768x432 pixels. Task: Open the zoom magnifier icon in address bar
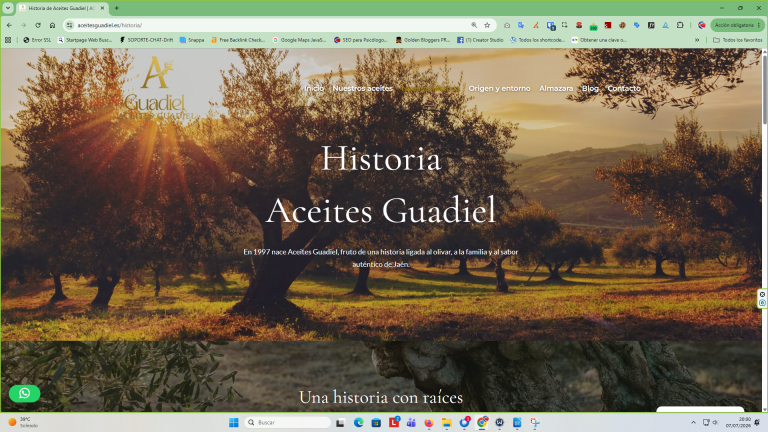[x=474, y=25]
